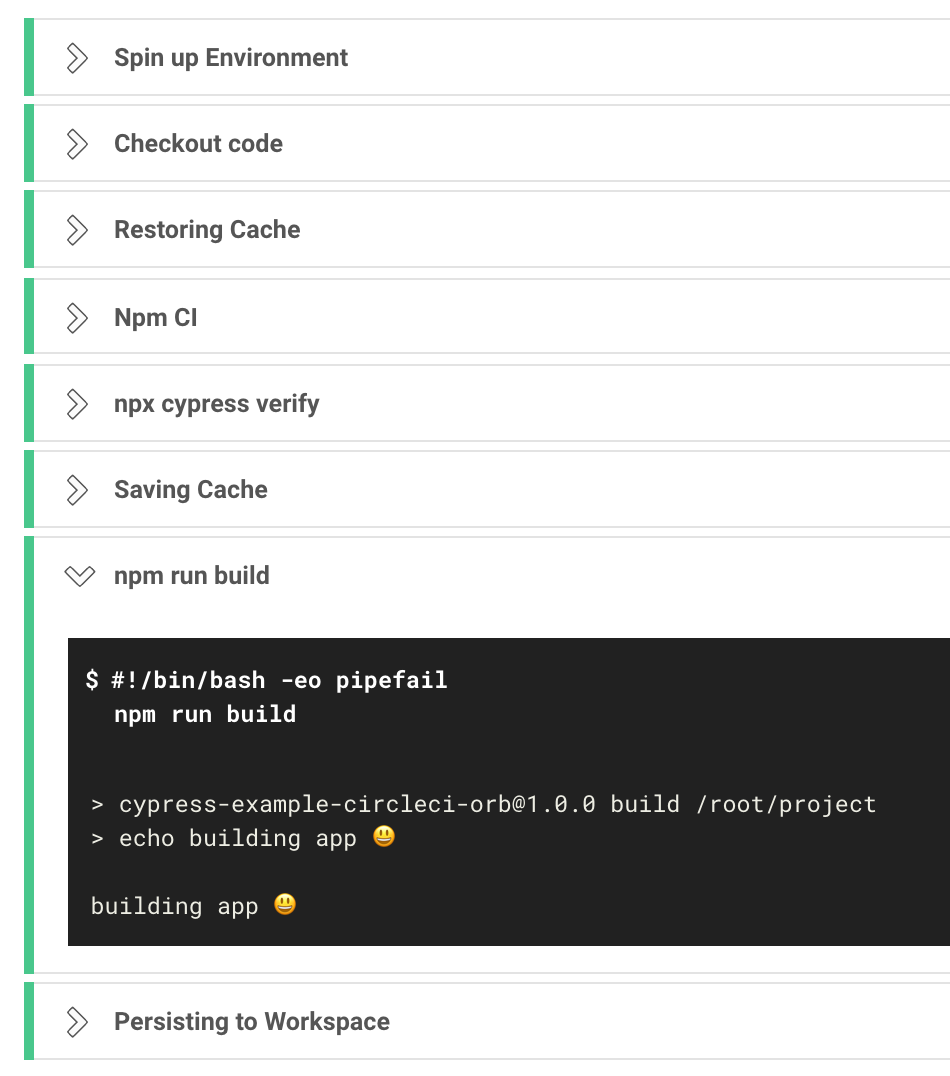Click inside the black terminal output area

[500, 790]
